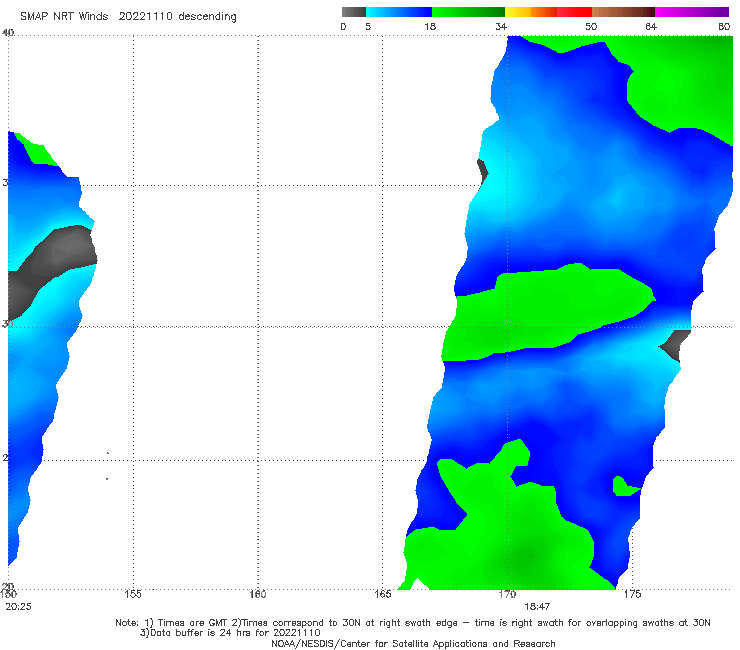Click the latitude label "40" at top left
The width and height of the screenshot is (740, 650).
pos(8,32)
